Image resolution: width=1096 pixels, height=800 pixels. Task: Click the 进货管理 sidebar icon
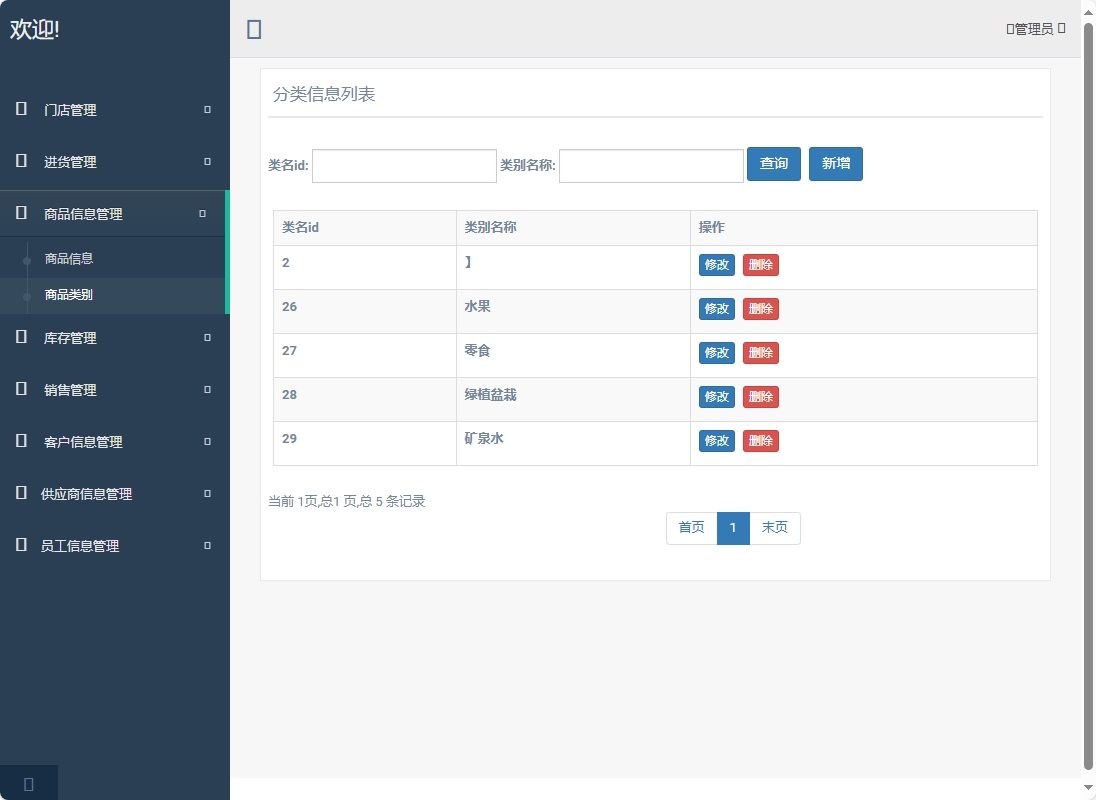click(20, 161)
